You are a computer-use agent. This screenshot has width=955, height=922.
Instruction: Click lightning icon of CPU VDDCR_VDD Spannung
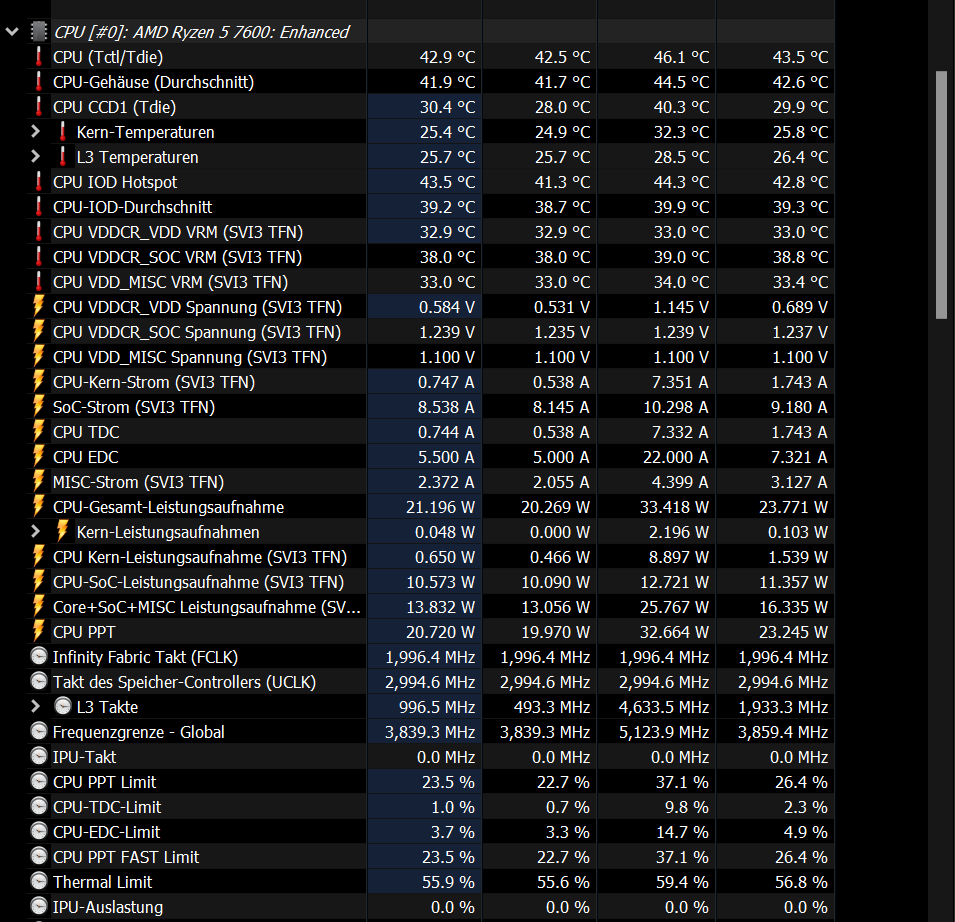pos(38,306)
